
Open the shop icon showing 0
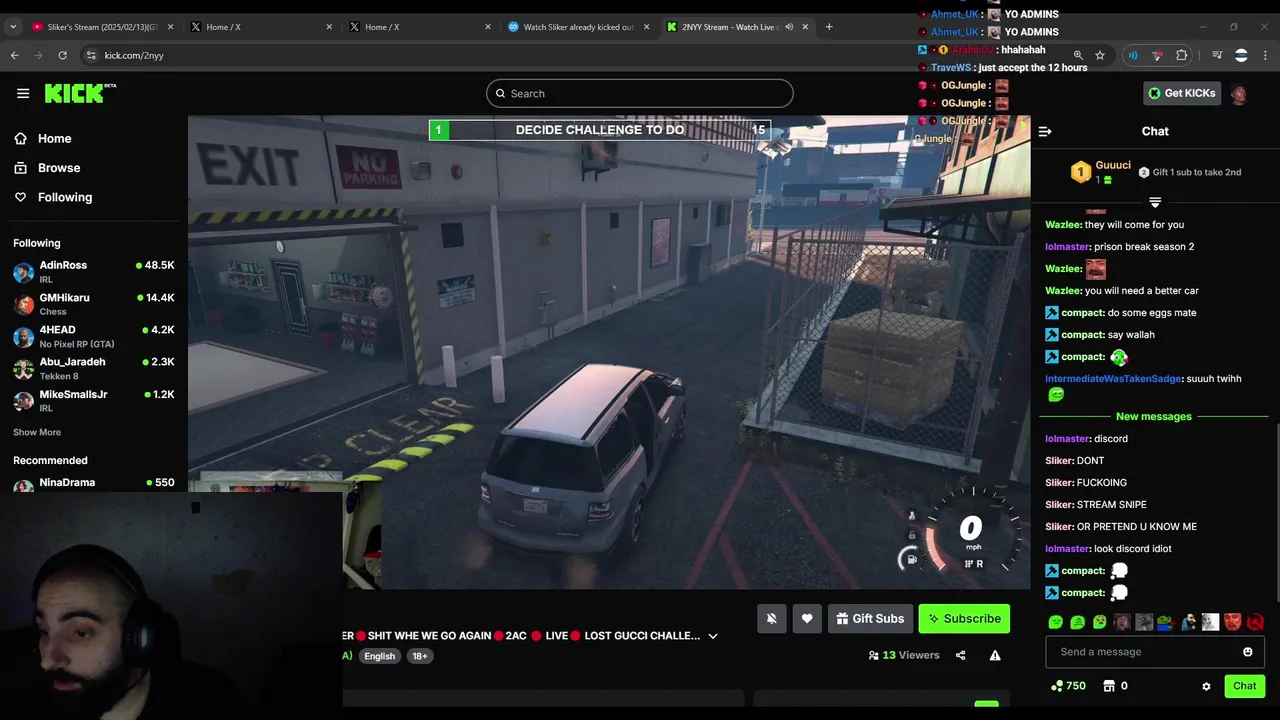click(x=1115, y=686)
